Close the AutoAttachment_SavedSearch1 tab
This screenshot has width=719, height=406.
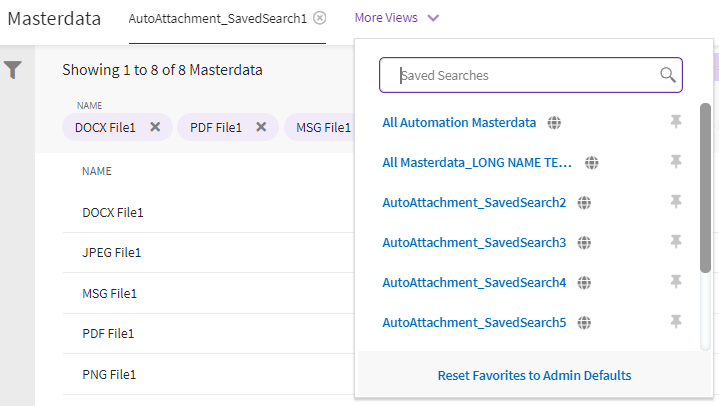pos(319,18)
